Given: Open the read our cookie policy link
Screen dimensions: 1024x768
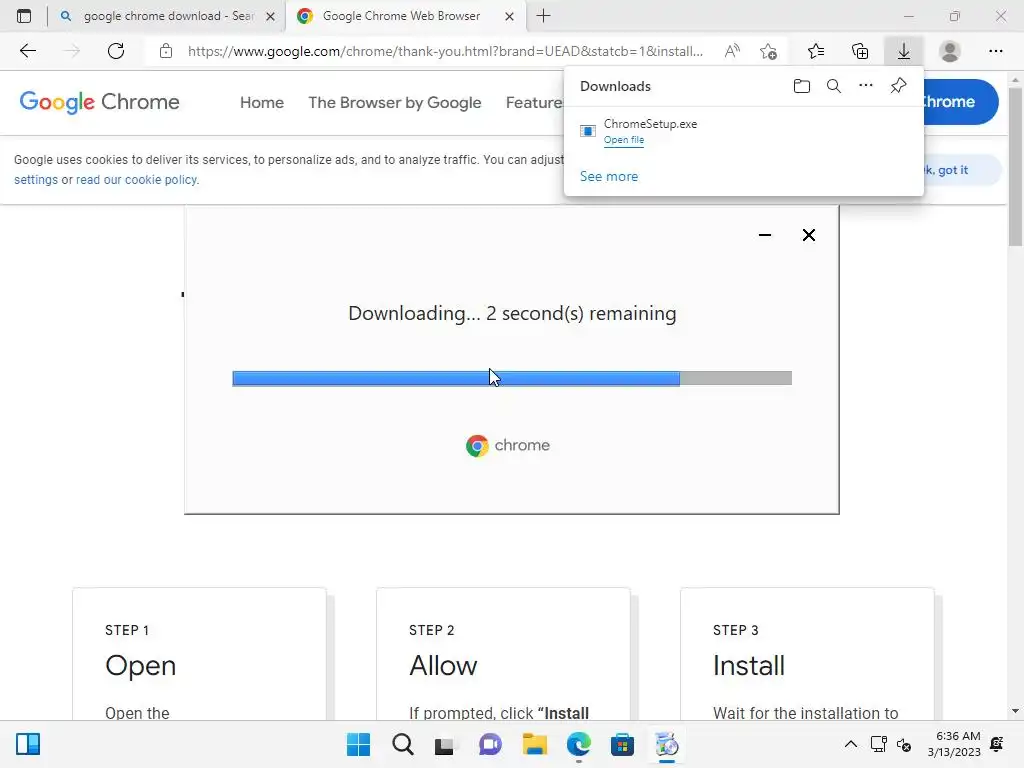Looking at the screenshot, I should pos(136,180).
